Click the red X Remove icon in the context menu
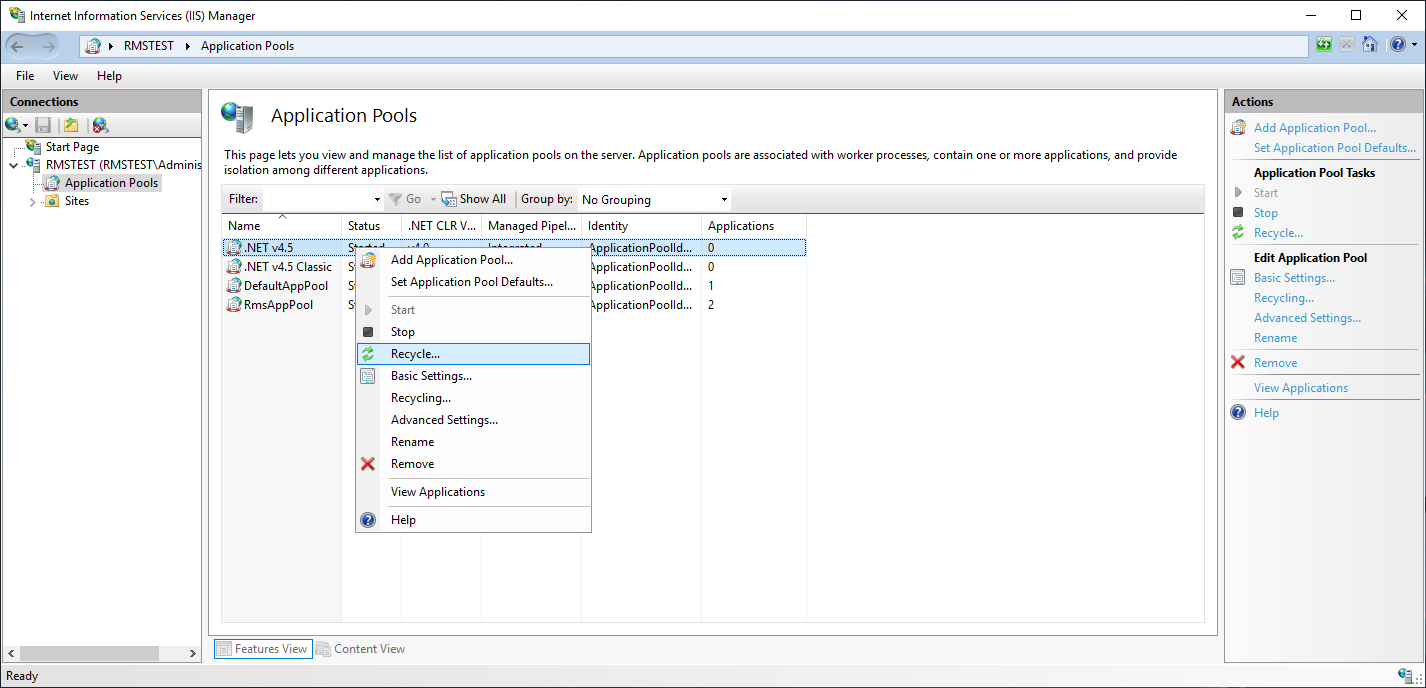Viewport: 1426px width, 688px height. tap(368, 464)
